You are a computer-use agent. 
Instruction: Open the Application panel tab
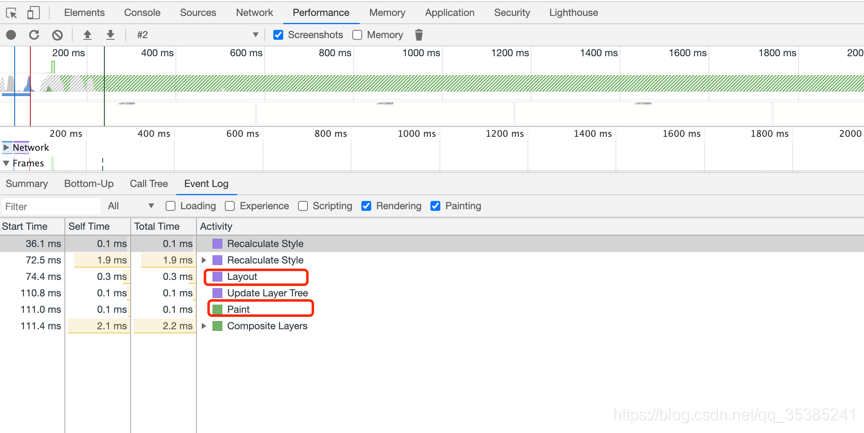[450, 13]
